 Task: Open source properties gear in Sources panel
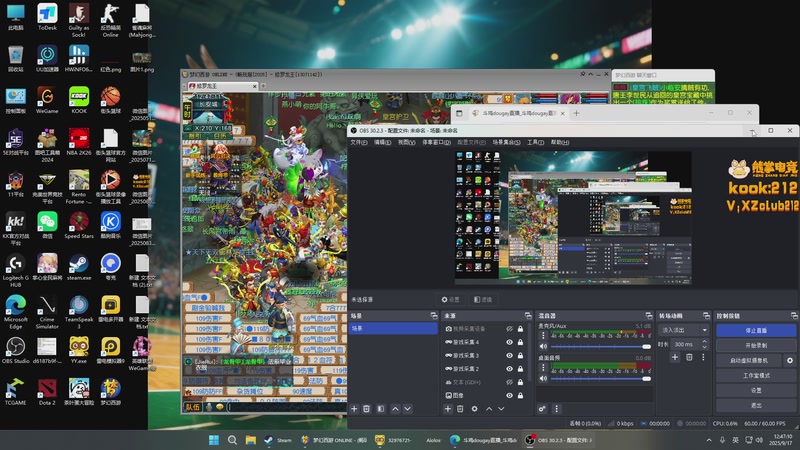click(474, 409)
